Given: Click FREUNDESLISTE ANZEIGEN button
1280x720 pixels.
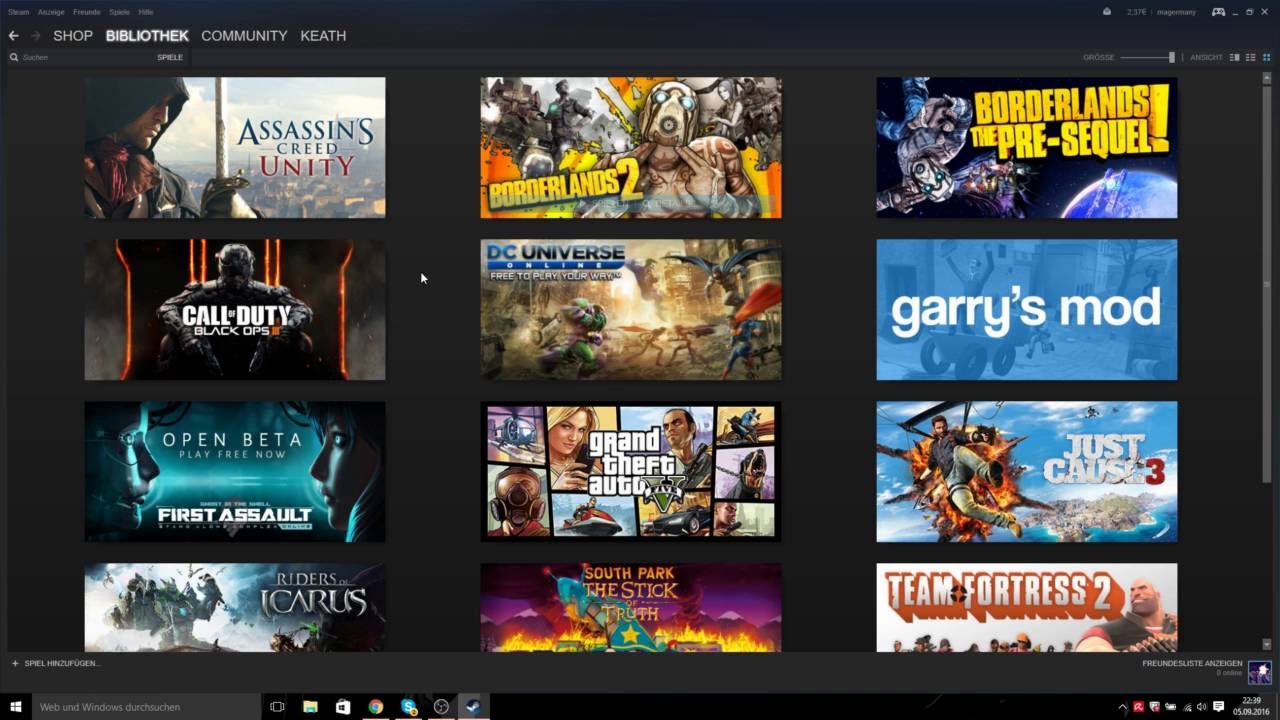Looking at the screenshot, I should (x=1192, y=663).
